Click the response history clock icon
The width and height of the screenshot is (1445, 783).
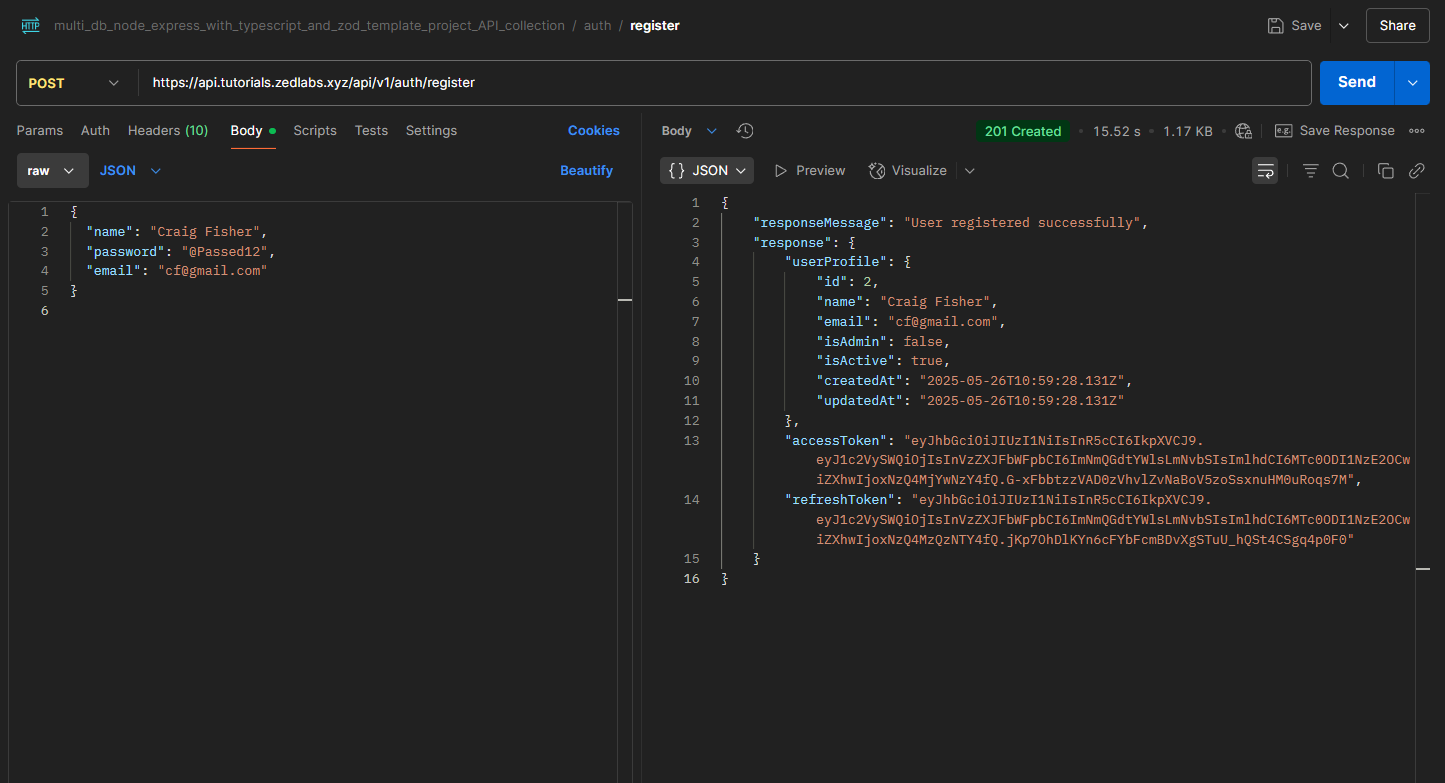pyautogui.click(x=745, y=131)
